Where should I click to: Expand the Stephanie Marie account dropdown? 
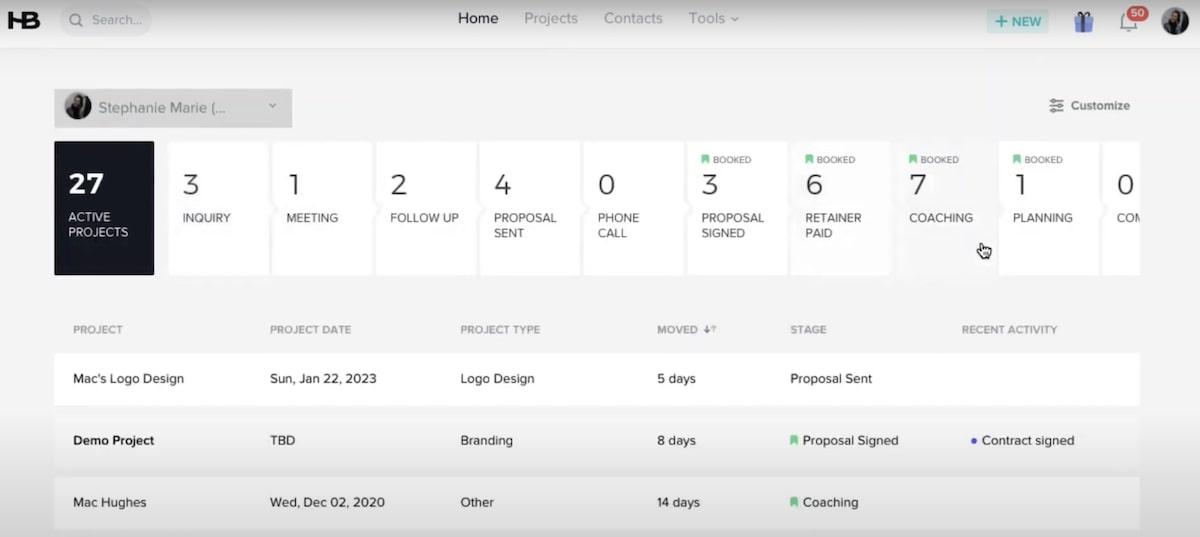[x=273, y=107]
